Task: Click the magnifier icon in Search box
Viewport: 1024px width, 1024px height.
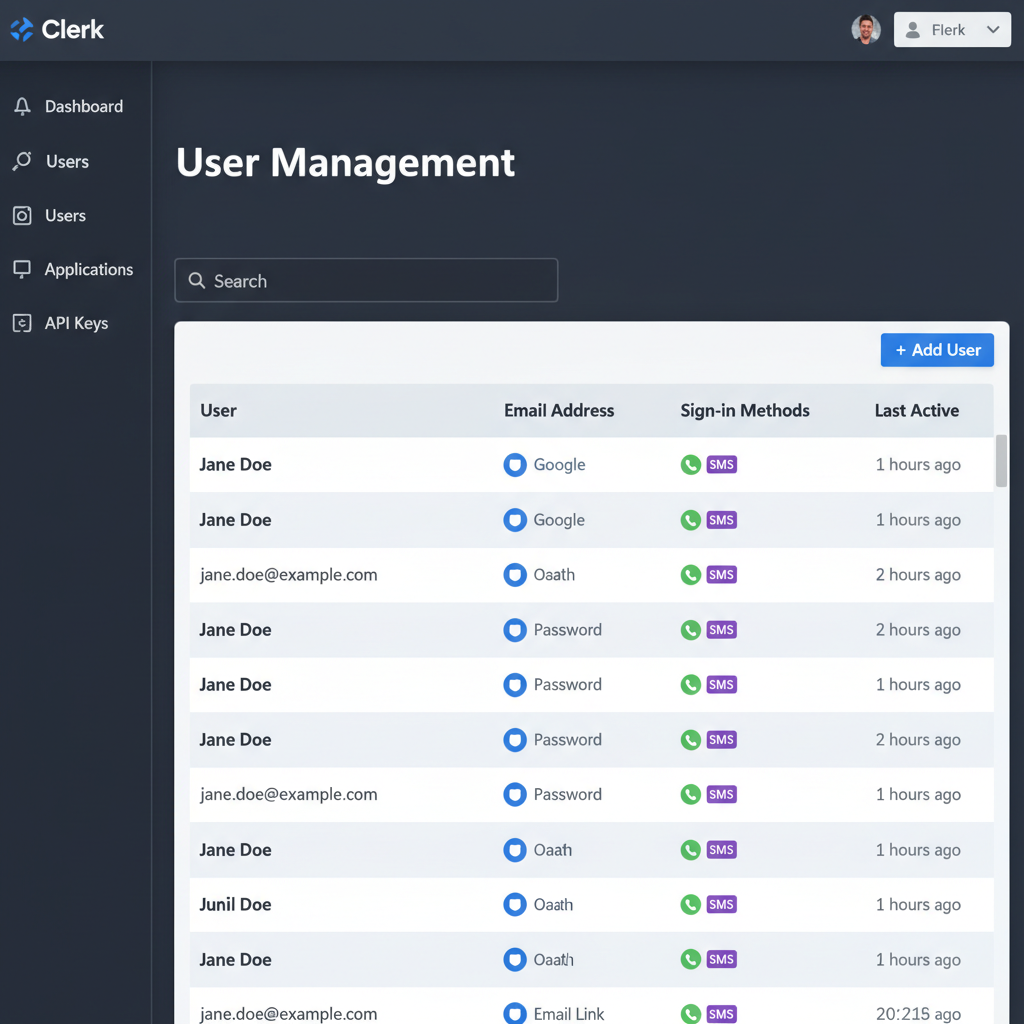Action: pyautogui.click(x=197, y=281)
